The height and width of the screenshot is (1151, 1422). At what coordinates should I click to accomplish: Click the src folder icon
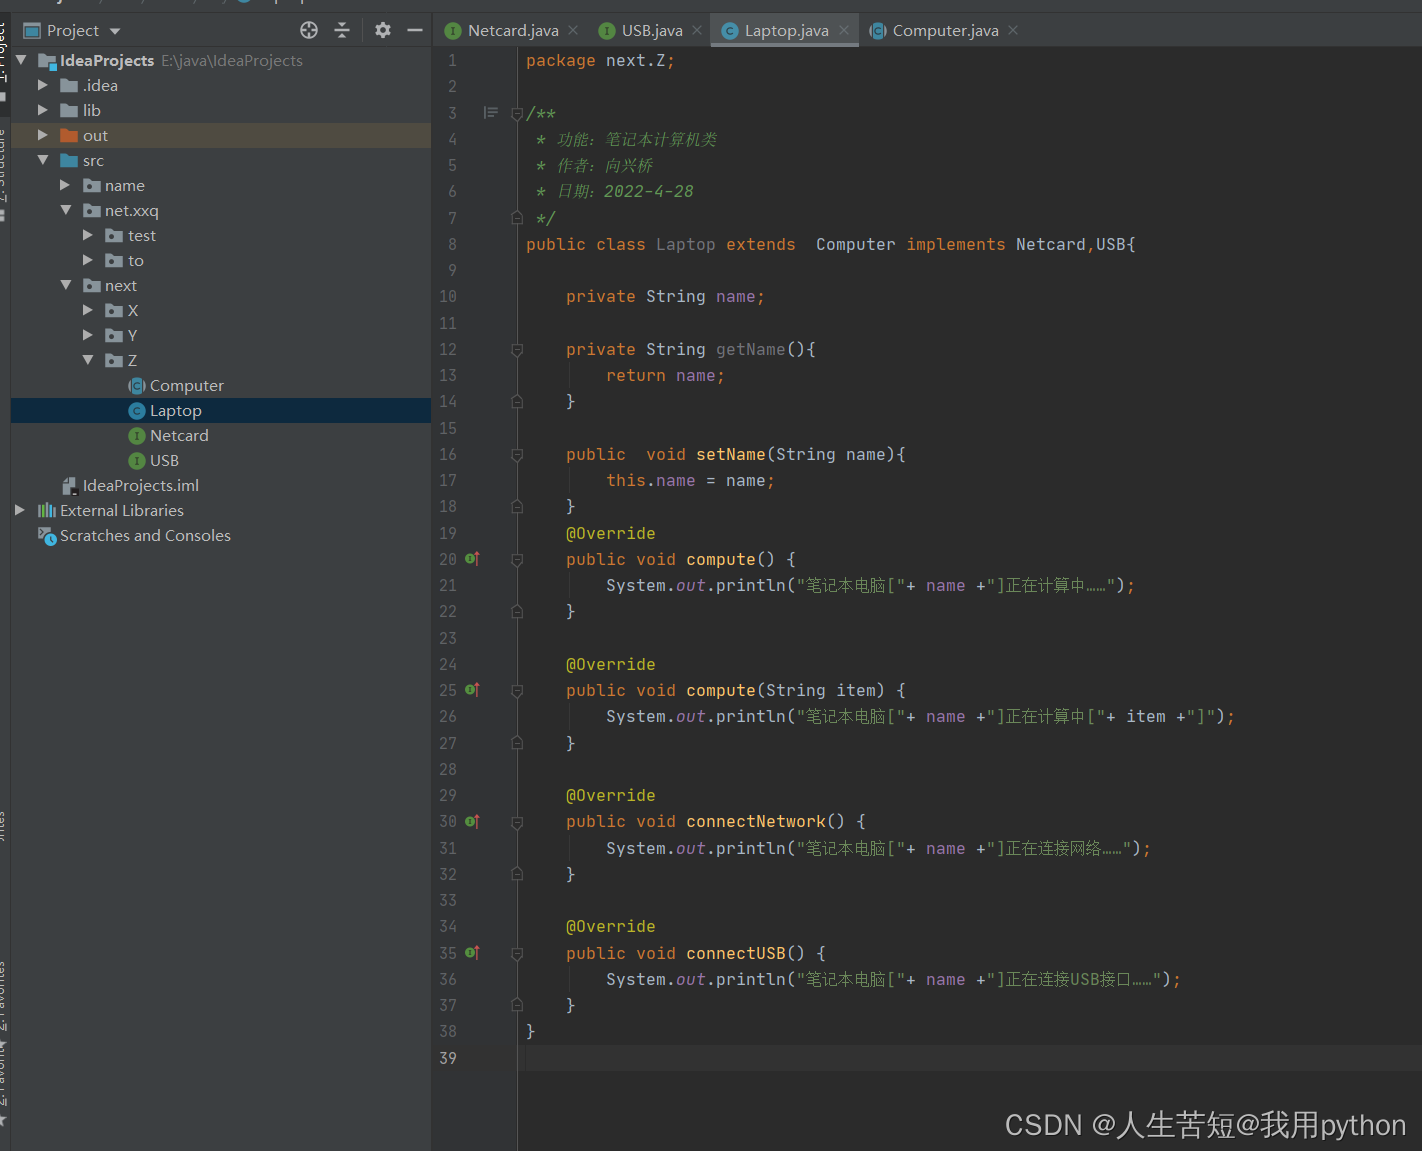pyautogui.click(x=69, y=161)
